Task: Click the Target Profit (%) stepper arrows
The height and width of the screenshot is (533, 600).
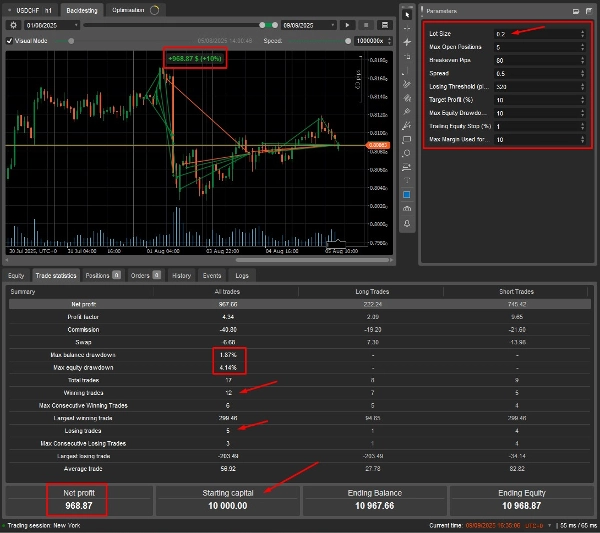Action: pos(582,100)
